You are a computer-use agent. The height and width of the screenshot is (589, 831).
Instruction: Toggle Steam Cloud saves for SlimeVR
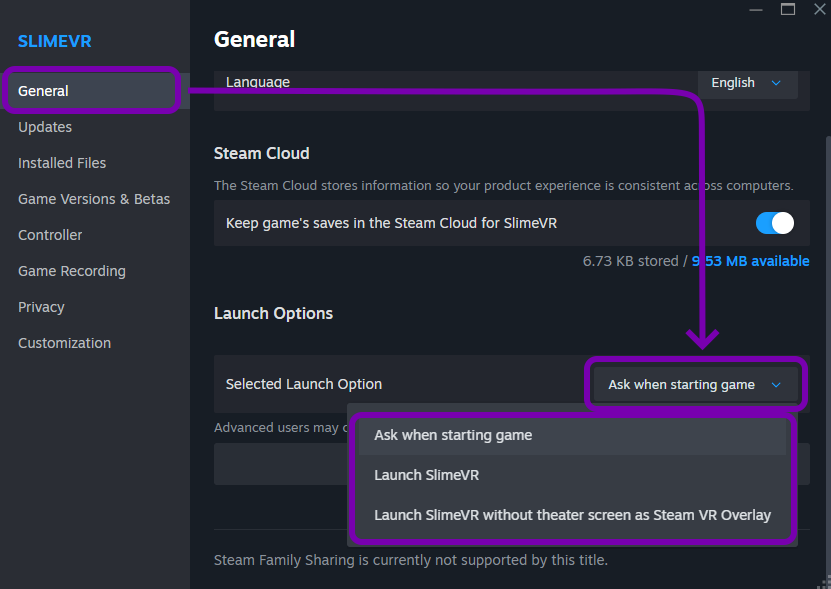point(774,223)
